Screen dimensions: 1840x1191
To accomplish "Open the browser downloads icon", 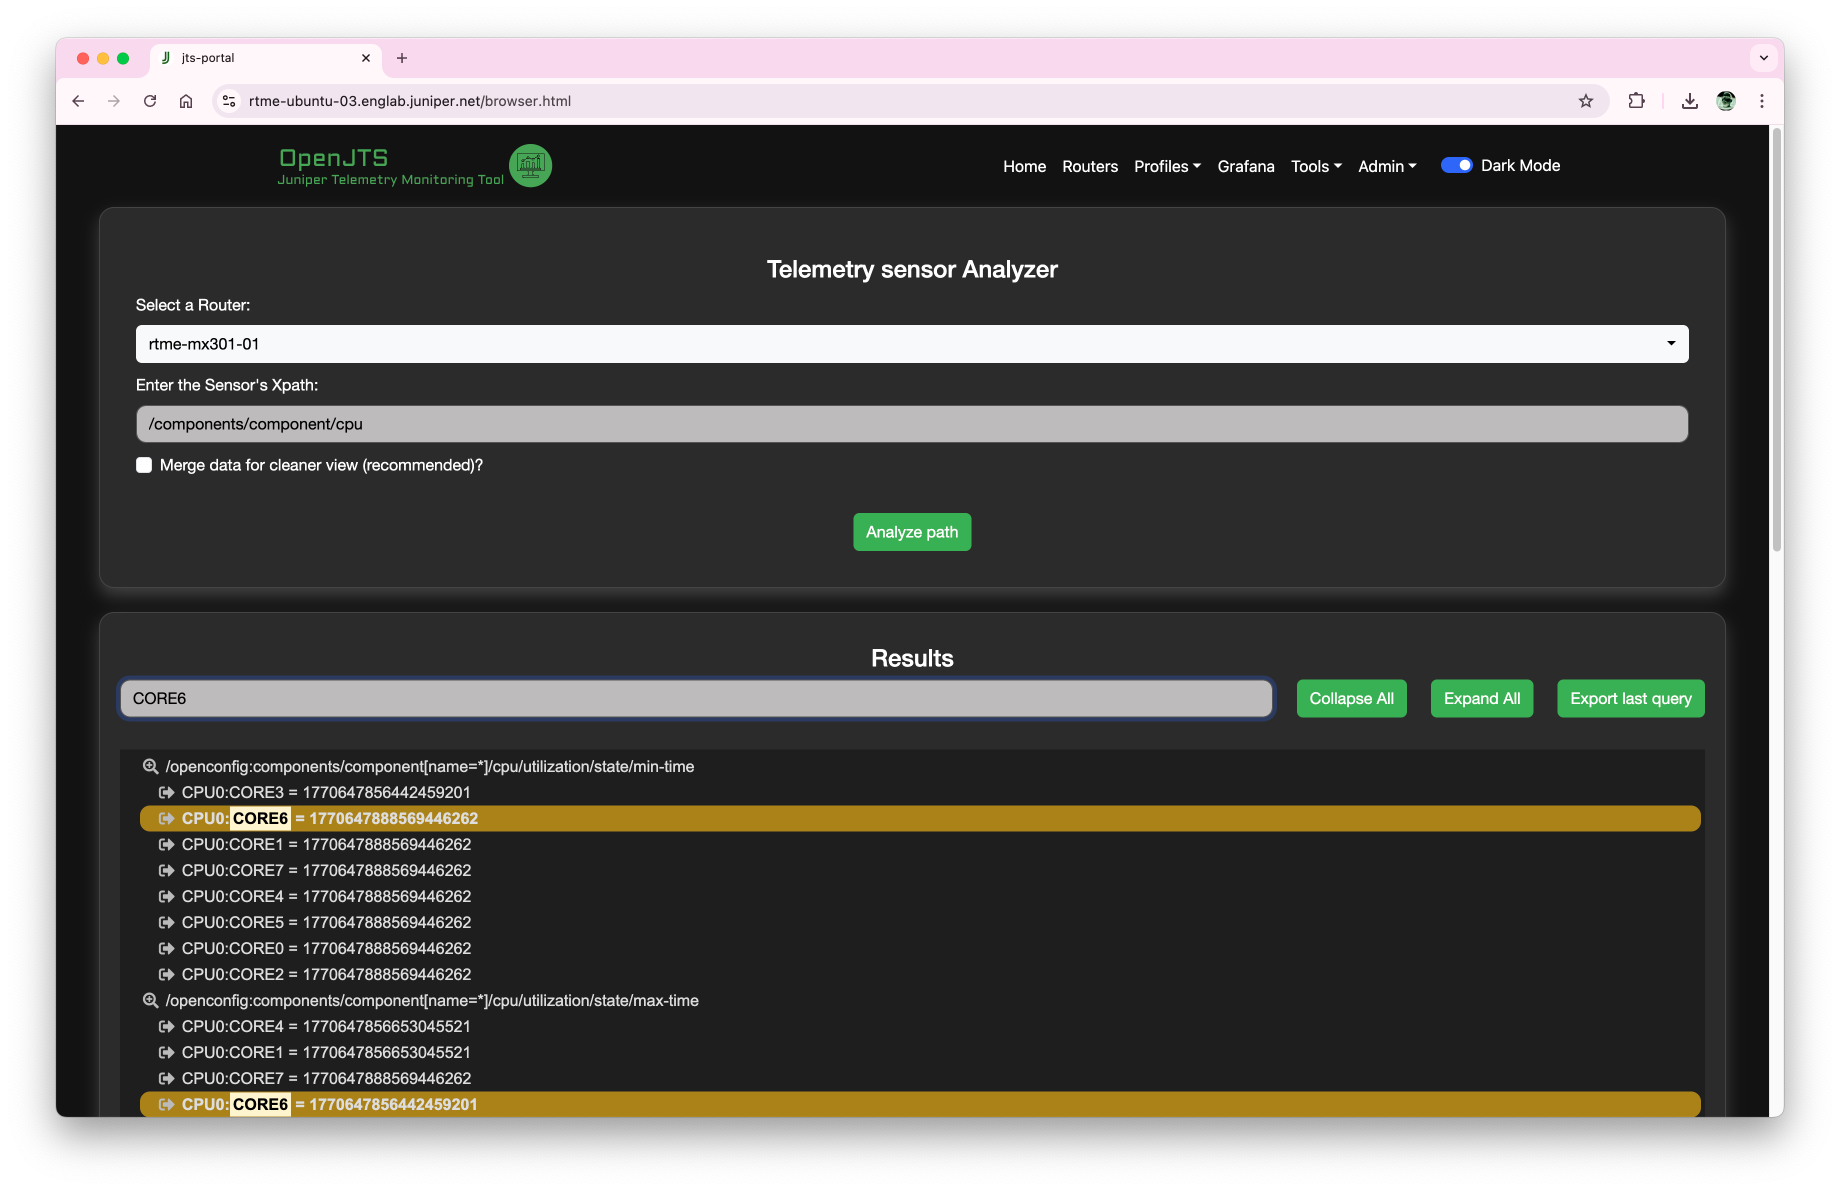I will point(1690,101).
